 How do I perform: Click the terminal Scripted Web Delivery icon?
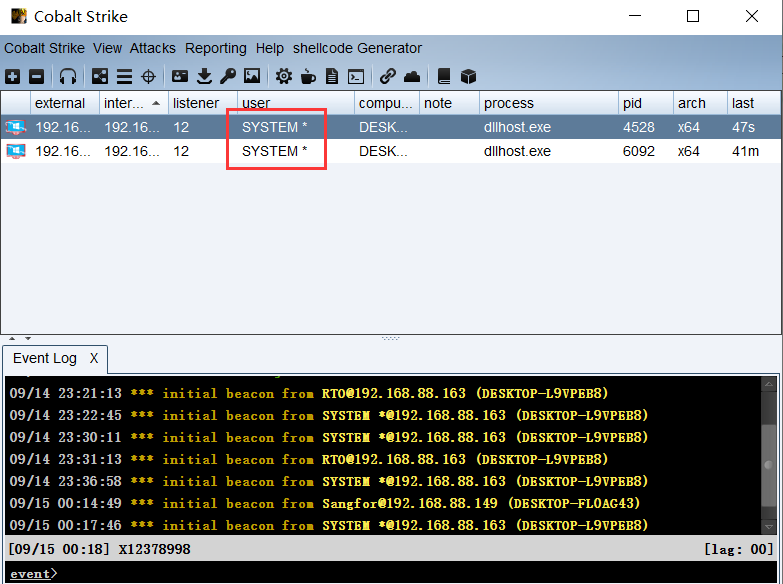pyautogui.click(x=356, y=77)
